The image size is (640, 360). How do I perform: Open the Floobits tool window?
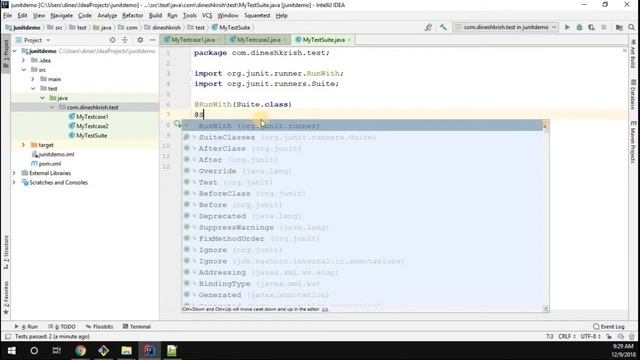(x=99, y=327)
